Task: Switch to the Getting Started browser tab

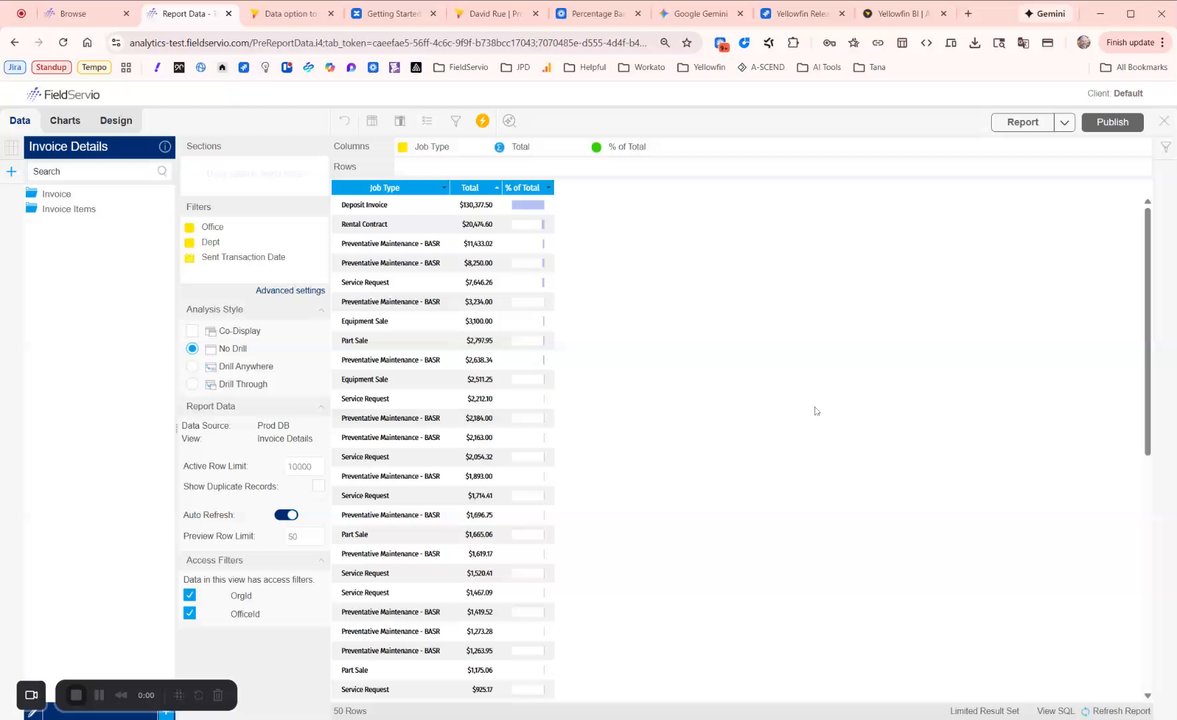Action: [x=393, y=14]
